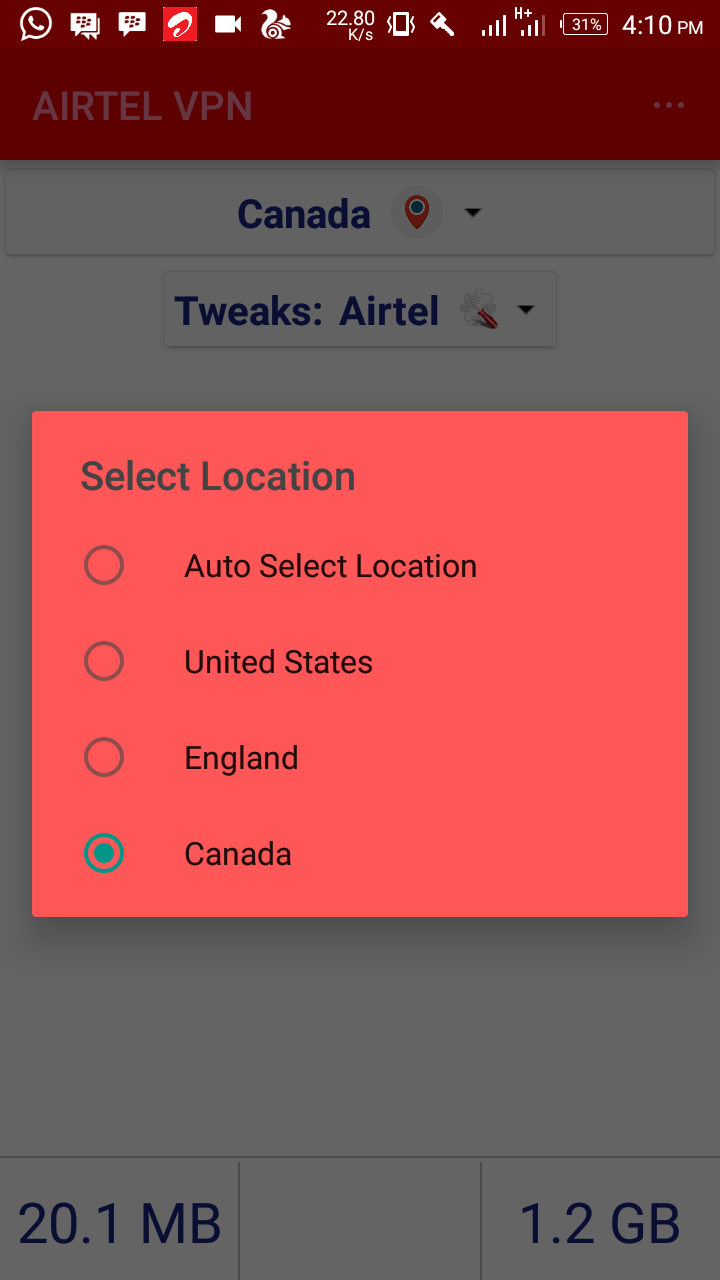Select the Auto Select Location radio button
The image size is (720, 1280).
click(104, 566)
